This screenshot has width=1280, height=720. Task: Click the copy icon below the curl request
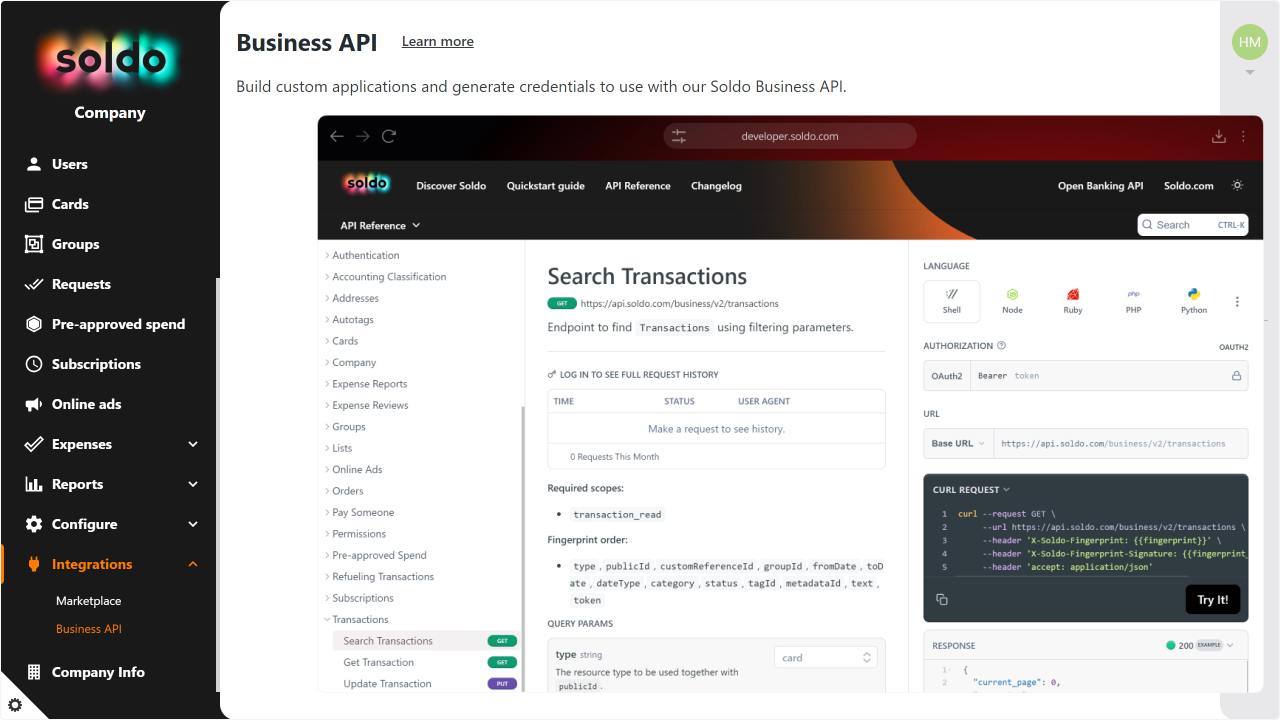click(942, 599)
